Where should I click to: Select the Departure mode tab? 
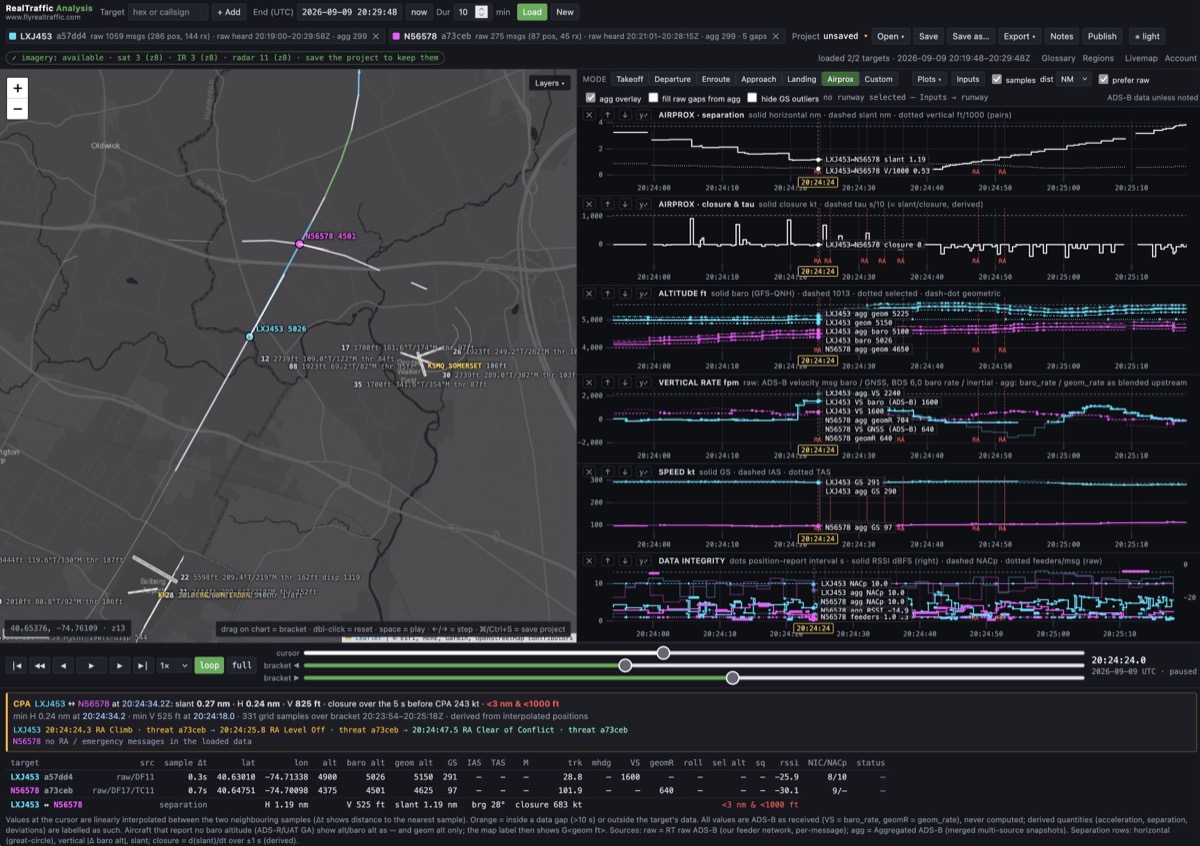coord(672,79)
